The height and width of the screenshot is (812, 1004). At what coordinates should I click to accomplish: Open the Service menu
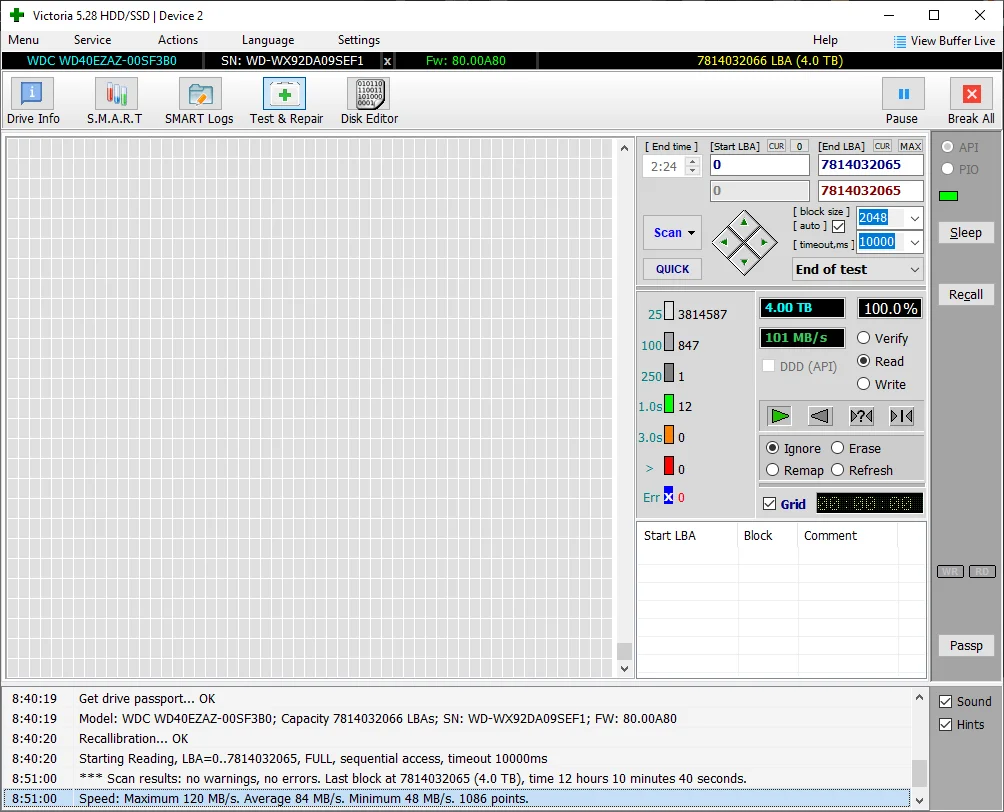click(92, 40)
